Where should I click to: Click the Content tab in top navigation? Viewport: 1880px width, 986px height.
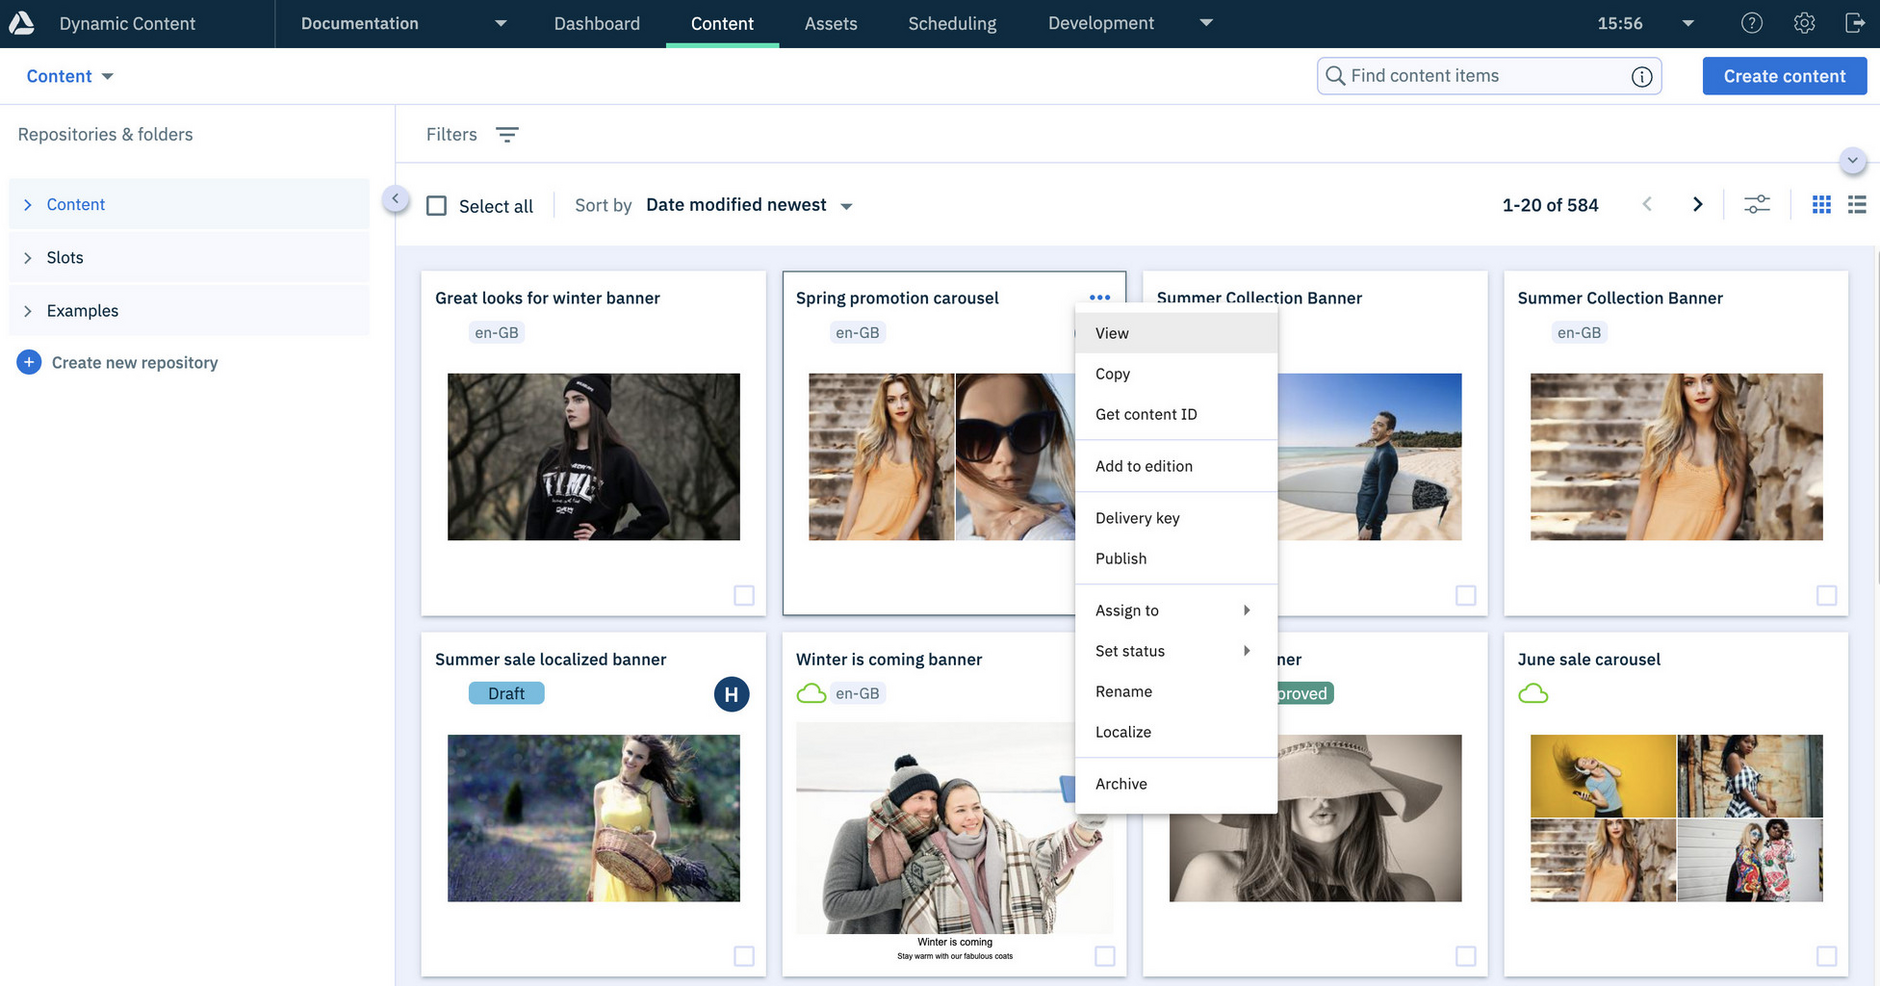coord(722,23)
